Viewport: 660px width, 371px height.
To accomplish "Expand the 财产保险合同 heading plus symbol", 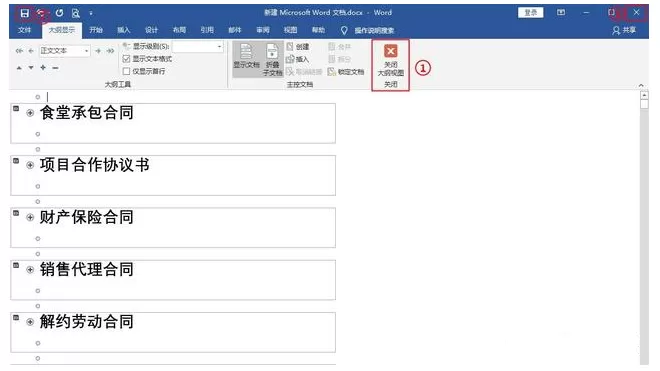I will pos(30,217).
